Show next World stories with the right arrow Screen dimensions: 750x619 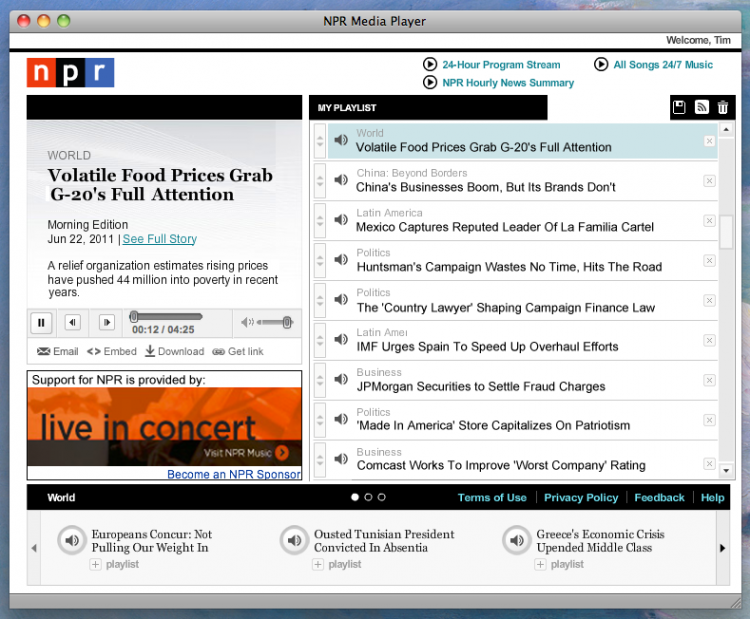[x=723, y=548]
